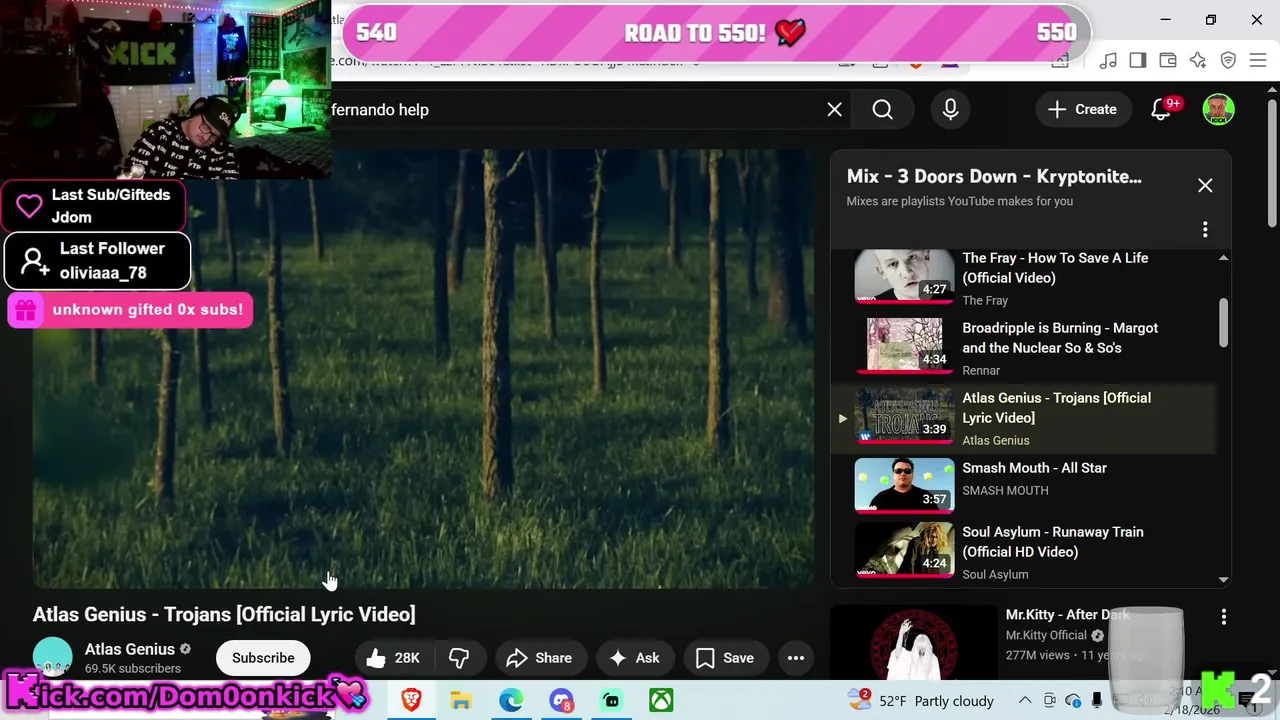Click the page vertical scrollbar thumb

pyautogui.click(x=1272, y=164)
